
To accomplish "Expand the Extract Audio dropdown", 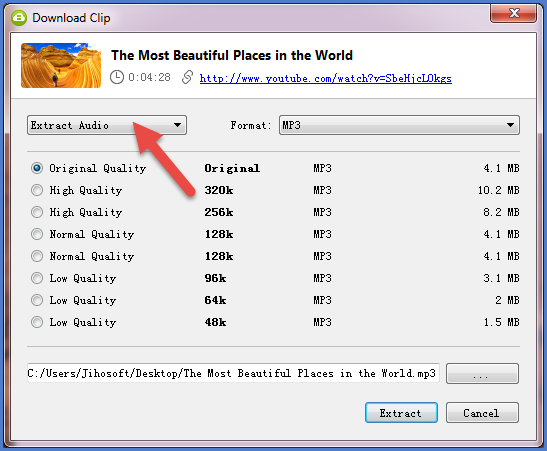I will tap(107, 125).
